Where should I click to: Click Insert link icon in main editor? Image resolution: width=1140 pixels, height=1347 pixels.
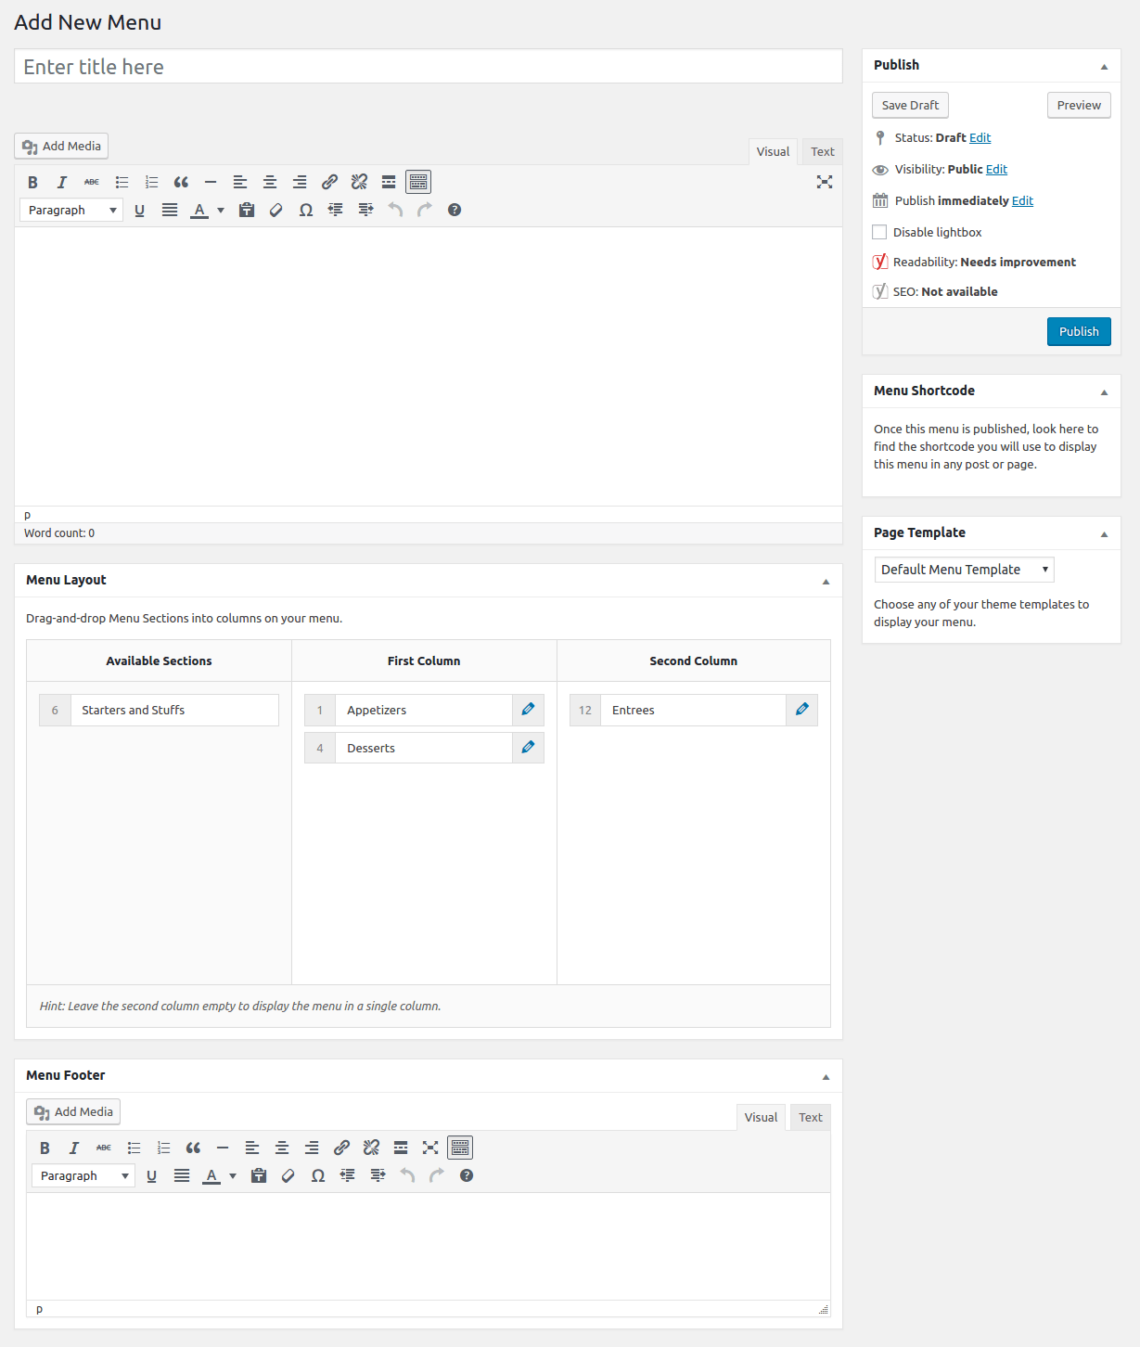point(329,182)
